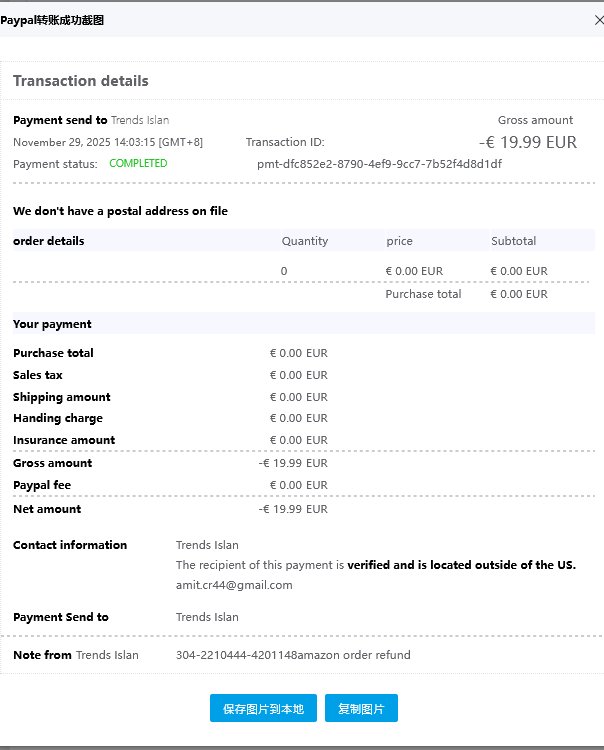
Task: Click the order details column header
Action: 49,241
